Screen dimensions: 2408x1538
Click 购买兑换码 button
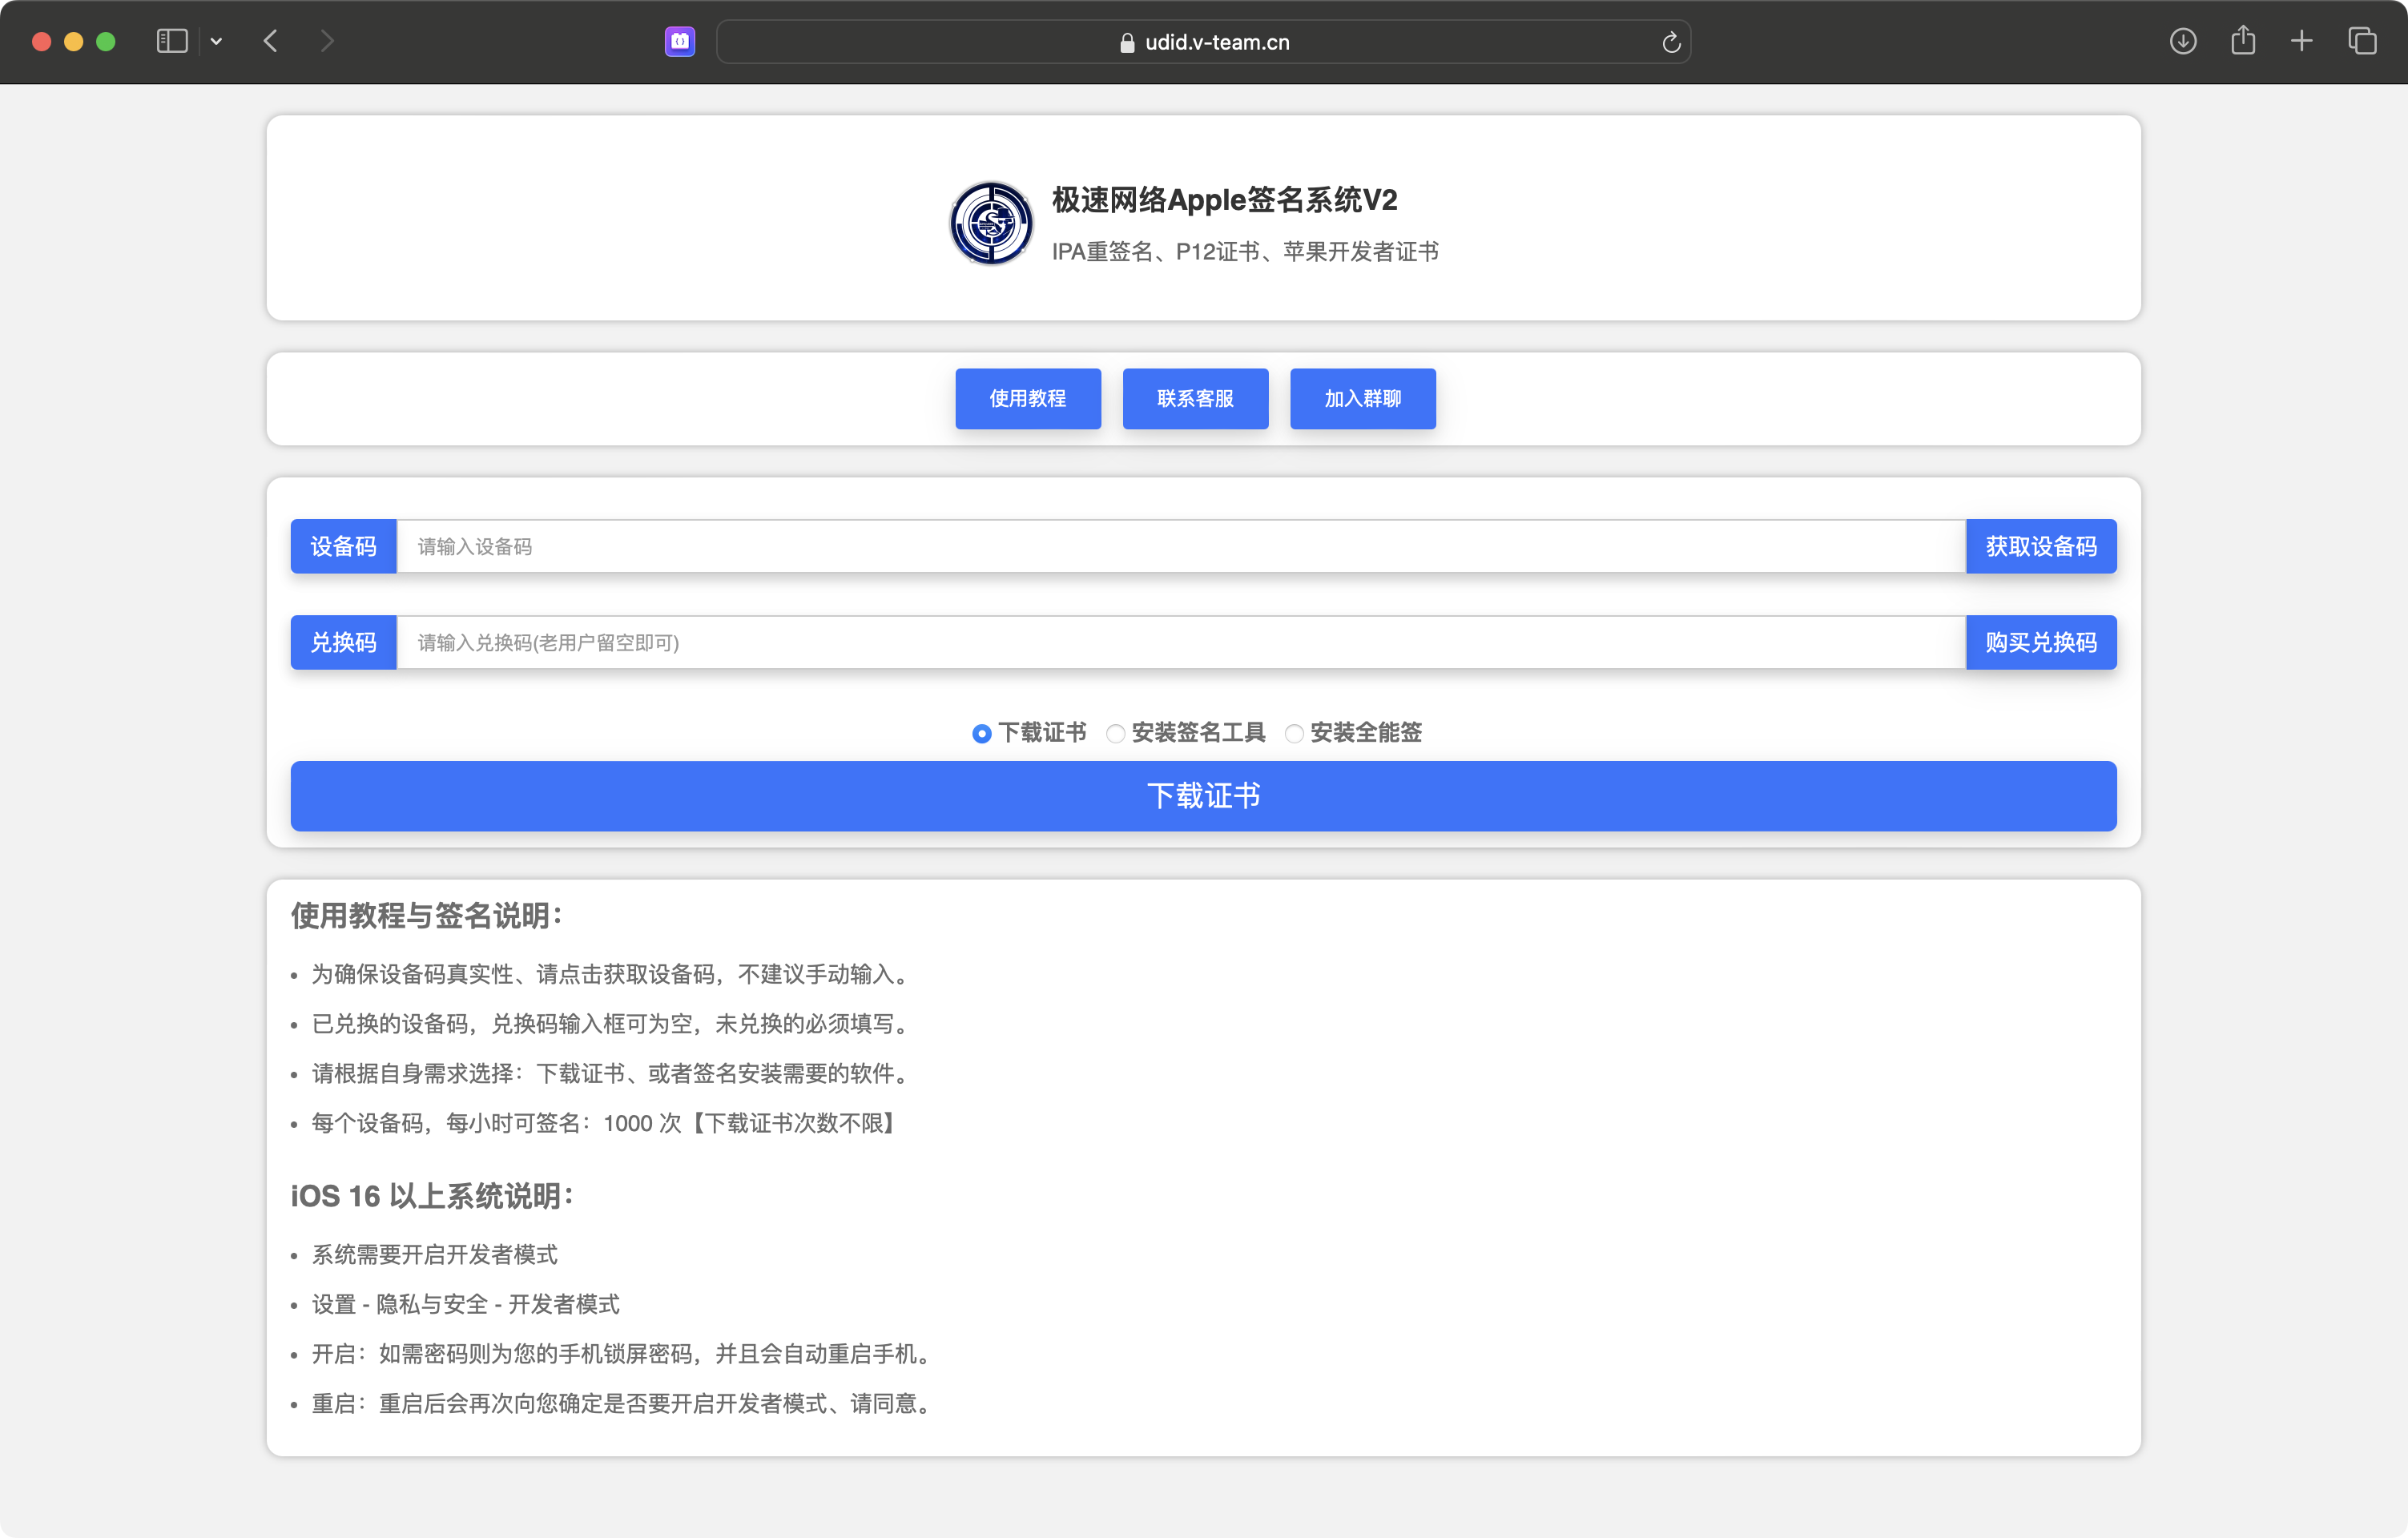point(2041,642)
